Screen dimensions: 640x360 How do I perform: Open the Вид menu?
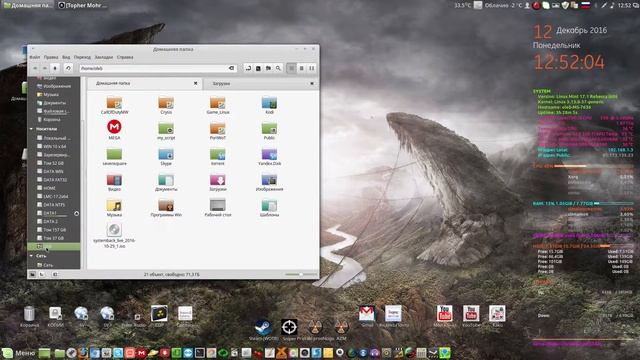click(66, 57)
